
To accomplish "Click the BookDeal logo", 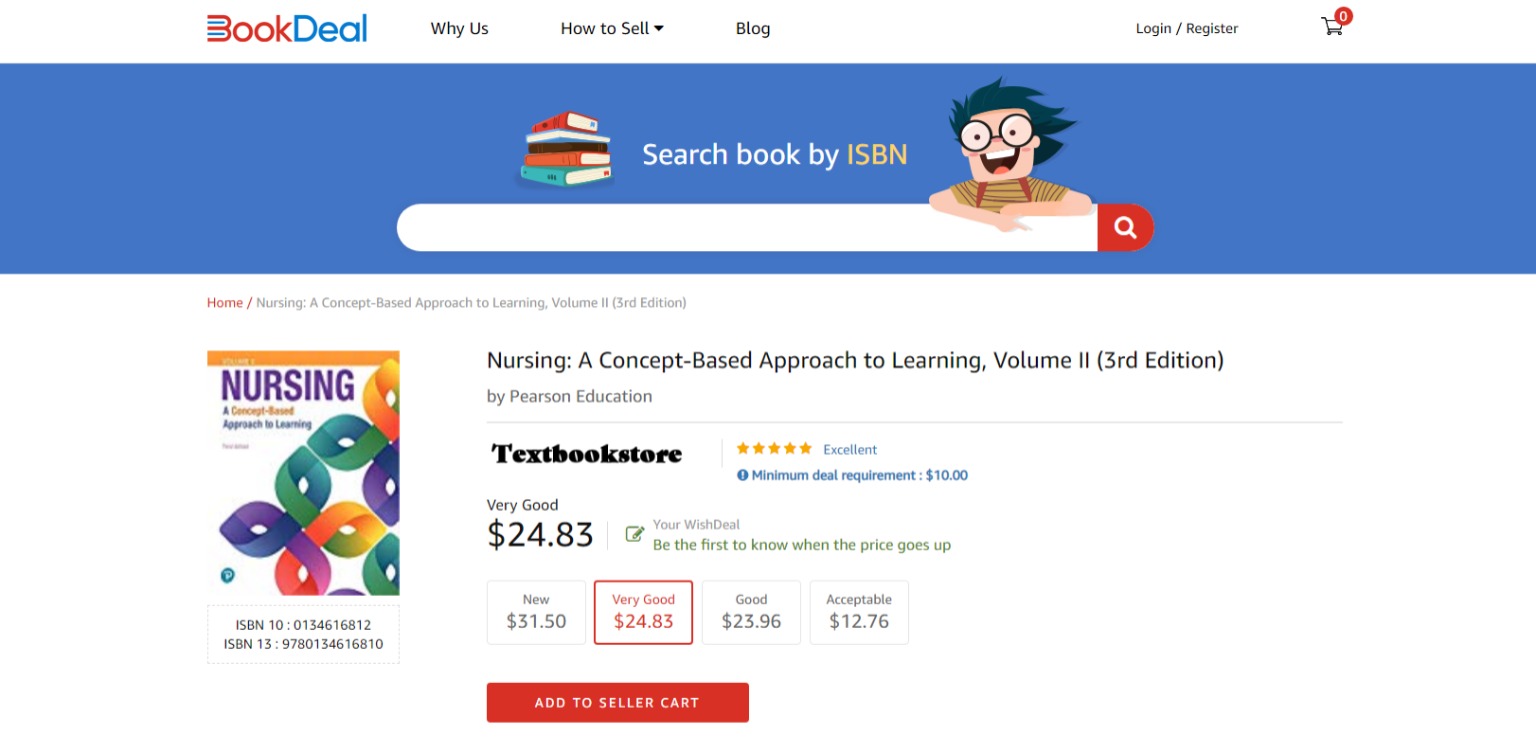I will pos(287,28).
